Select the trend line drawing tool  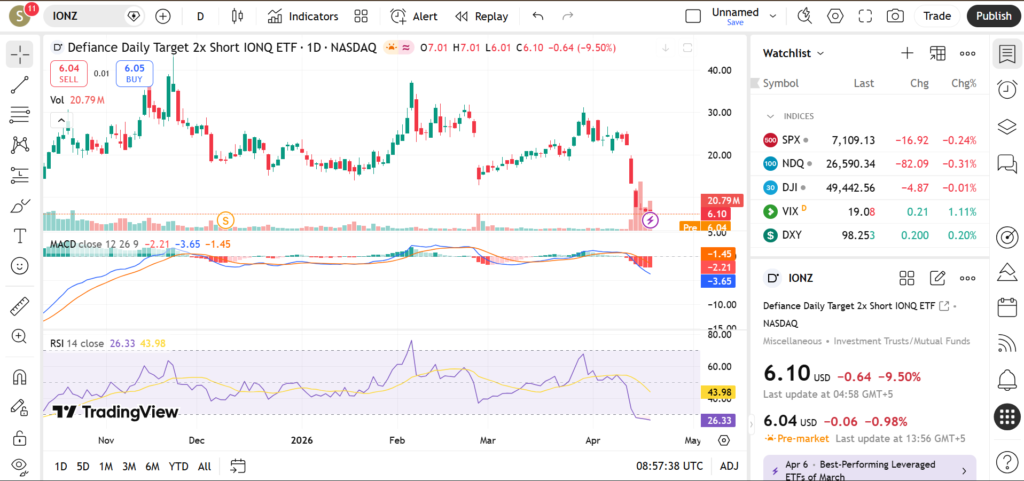point(19,85)
